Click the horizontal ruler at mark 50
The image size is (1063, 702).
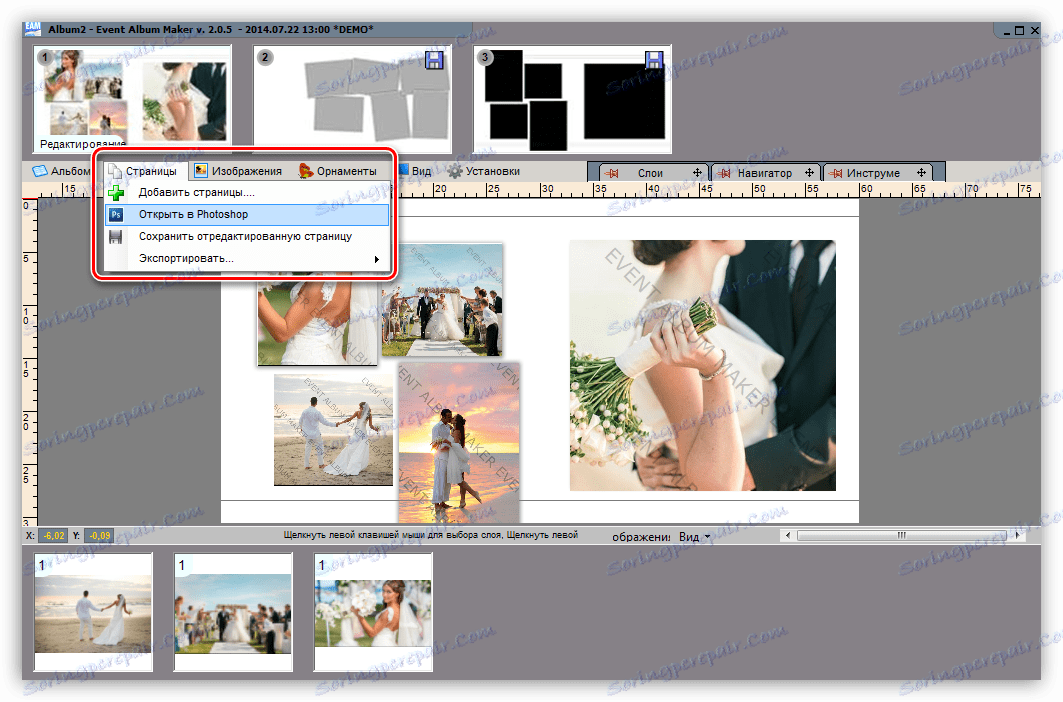pyautogui.click(x=759, y=189)
